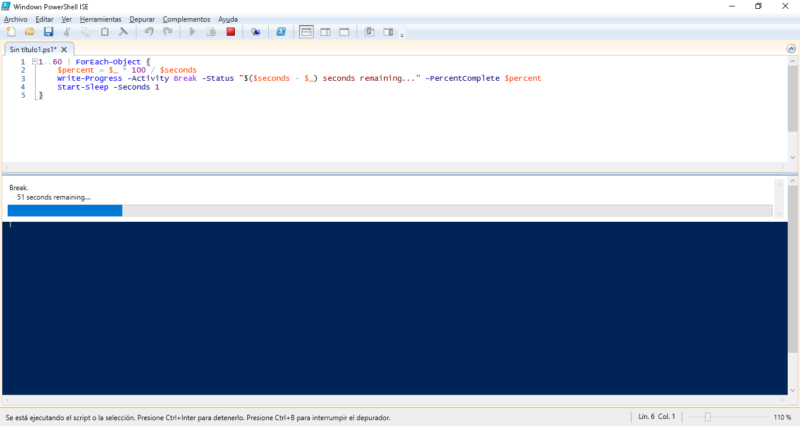Open the New Remote PowerShell Tab icon
This screenshot has width=800, height=426.
[256, 32]
